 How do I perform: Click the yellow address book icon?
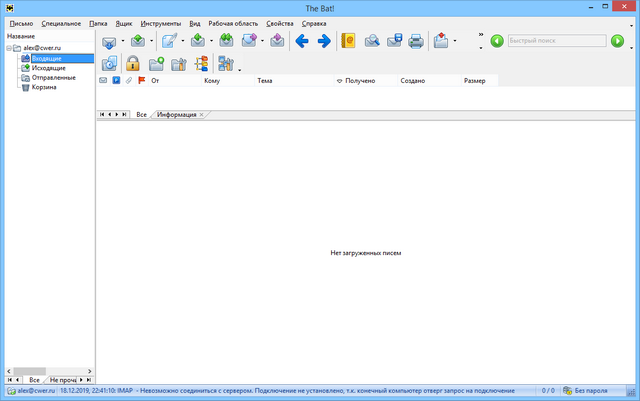[348, 41]
